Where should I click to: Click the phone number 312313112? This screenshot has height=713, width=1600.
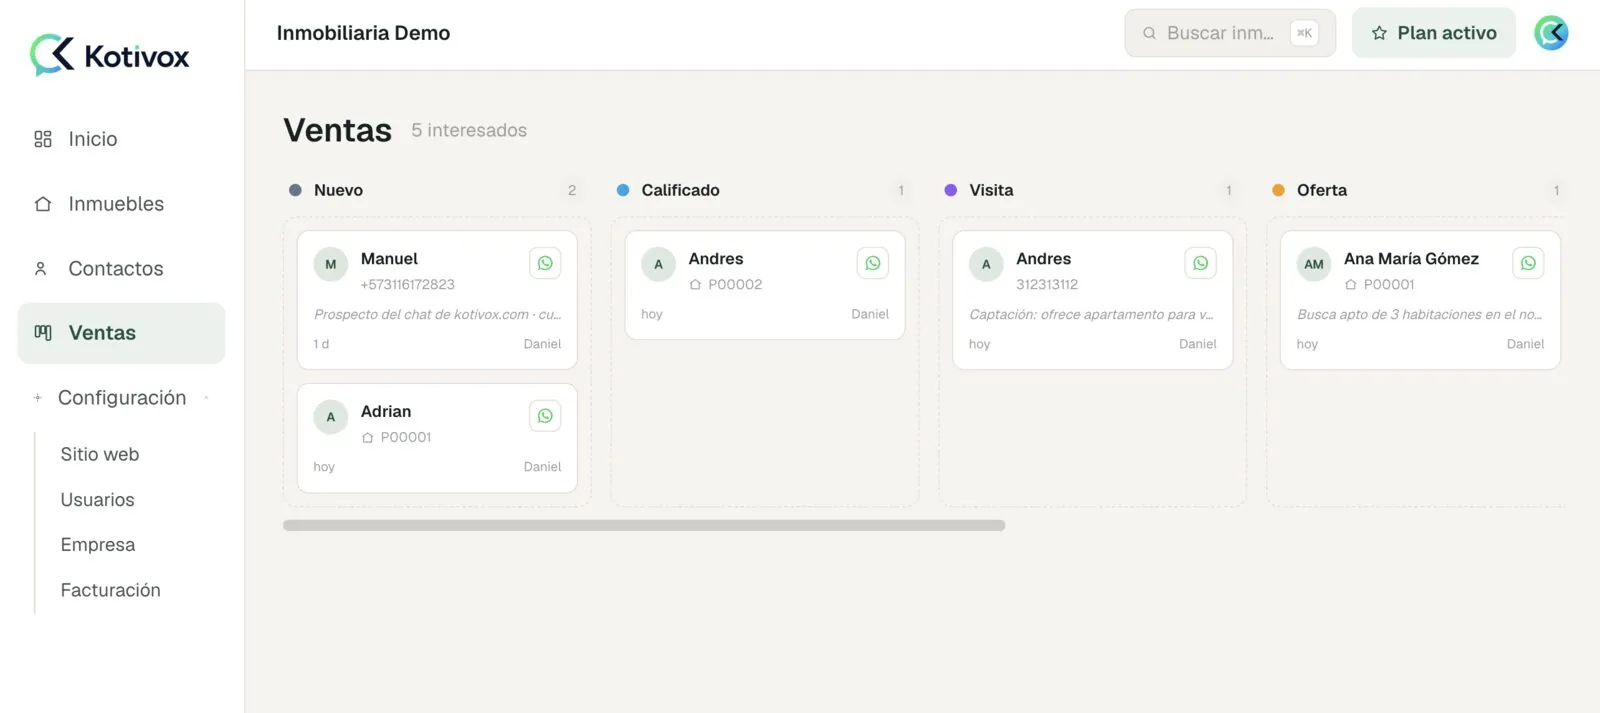(x=1047, y=285)
